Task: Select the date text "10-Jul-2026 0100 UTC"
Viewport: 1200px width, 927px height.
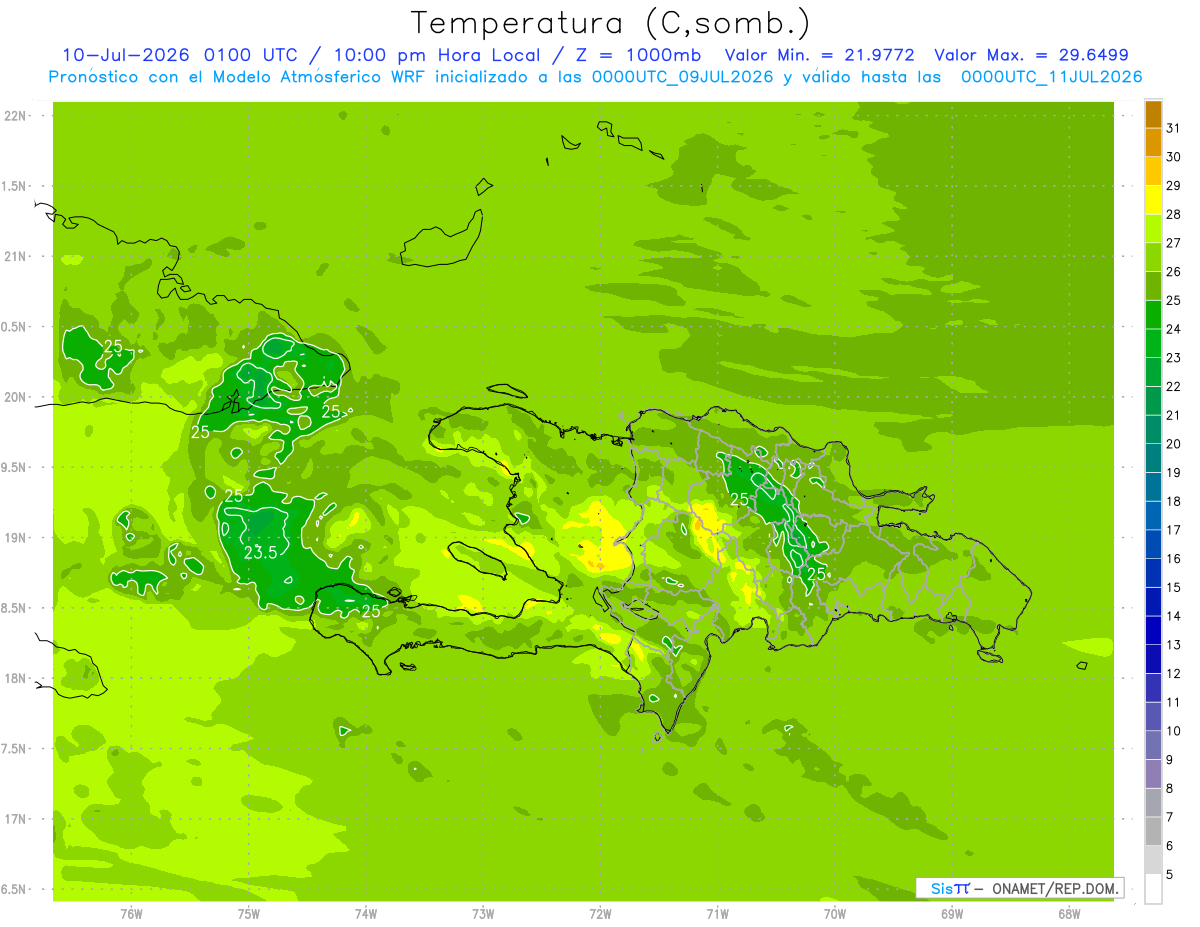Action: (x=178, y=55)
